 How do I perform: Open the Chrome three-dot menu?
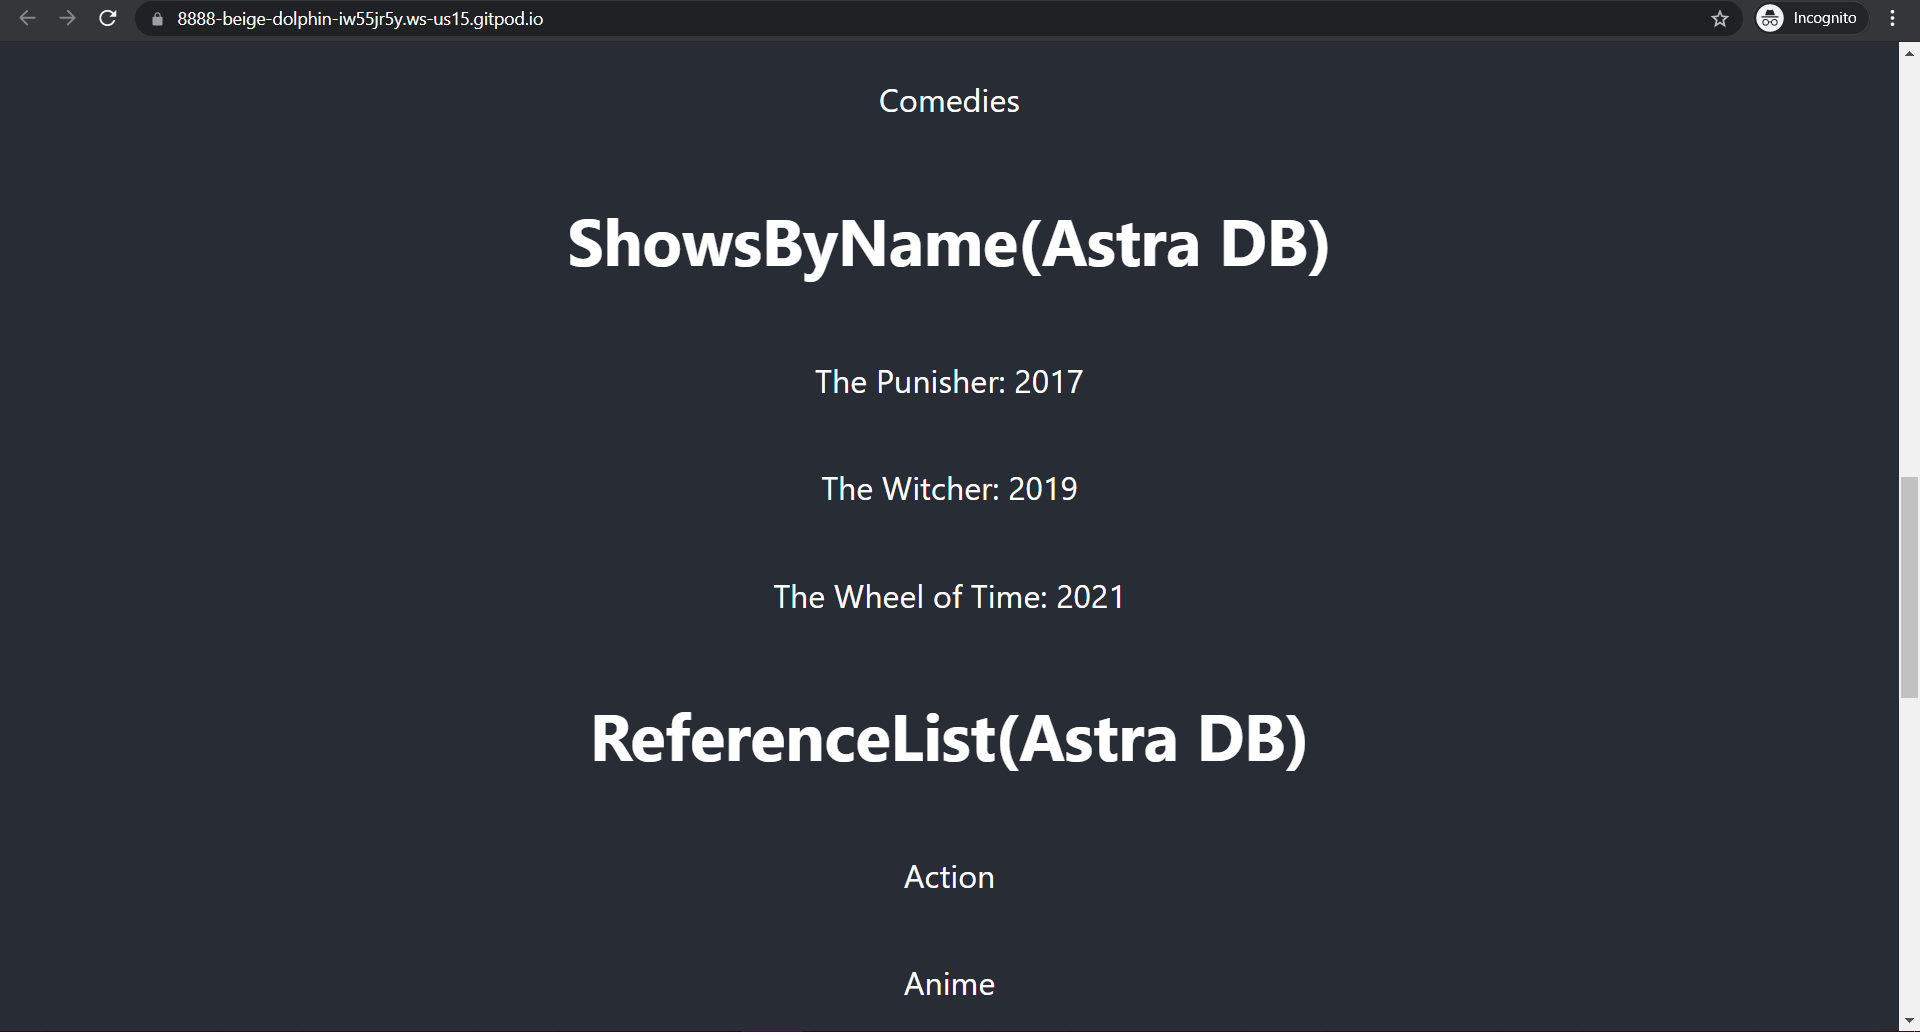(x=1891, y=18)
